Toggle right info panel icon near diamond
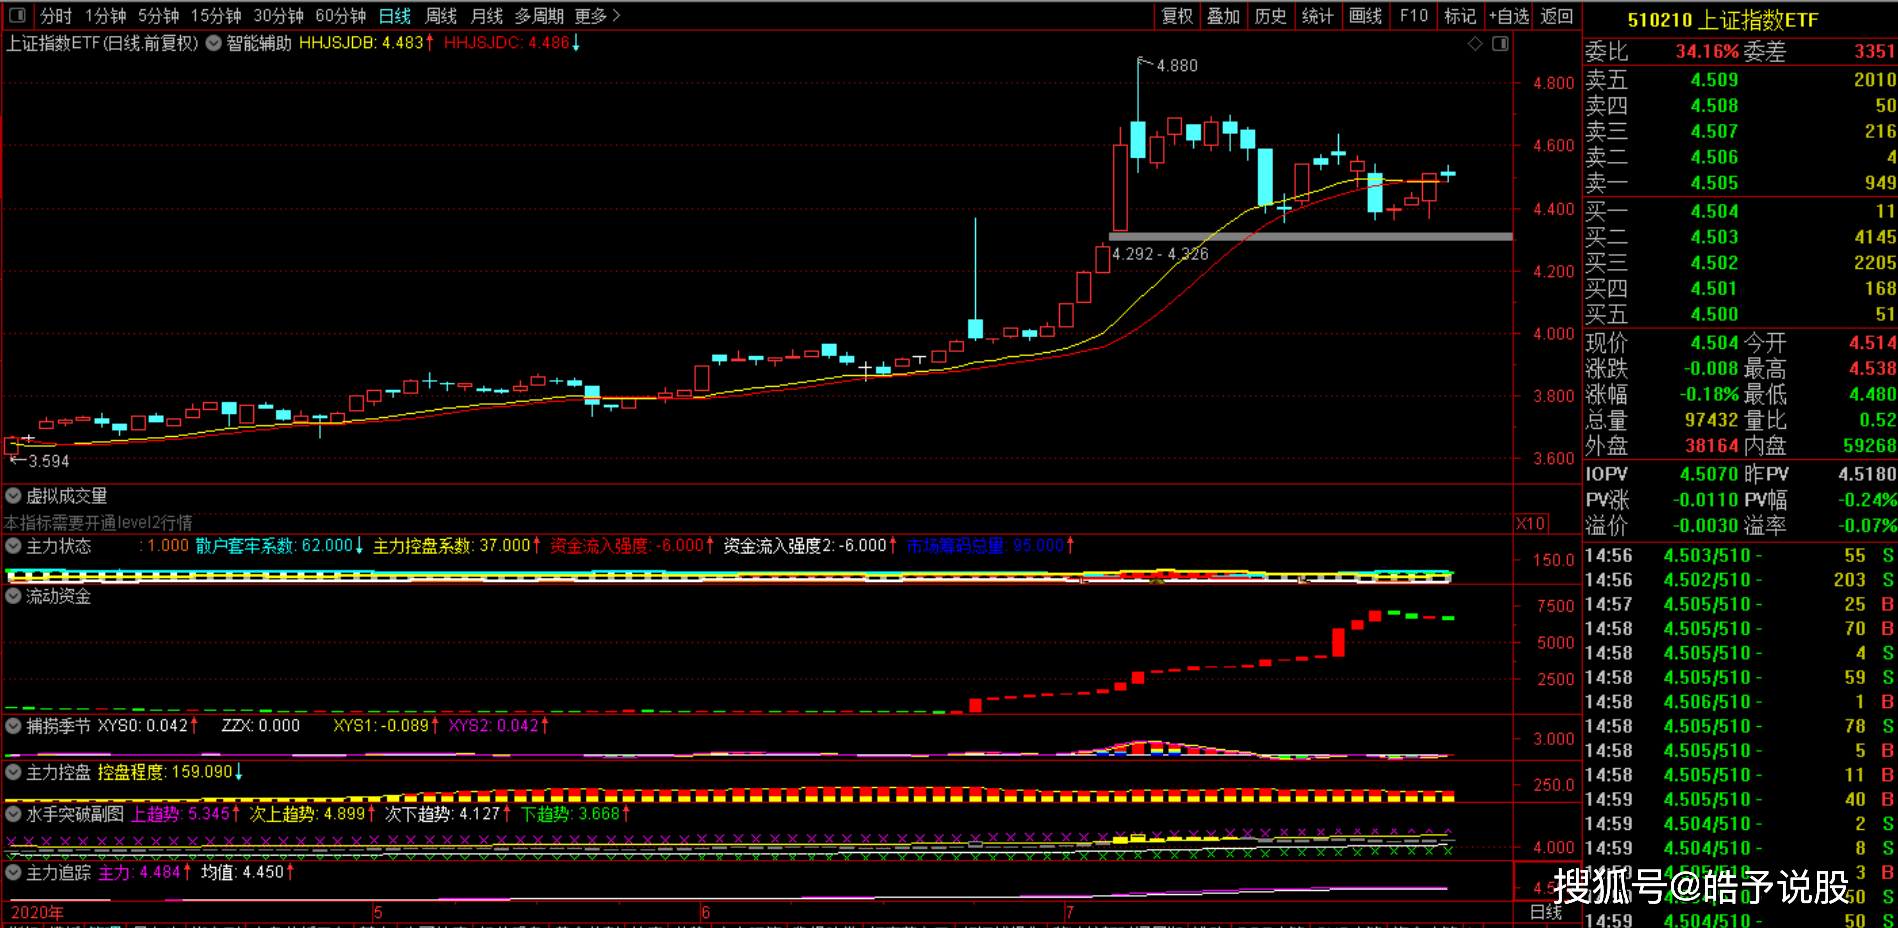Viewport: 1898px width, 928px height. tap(1500, 44)
